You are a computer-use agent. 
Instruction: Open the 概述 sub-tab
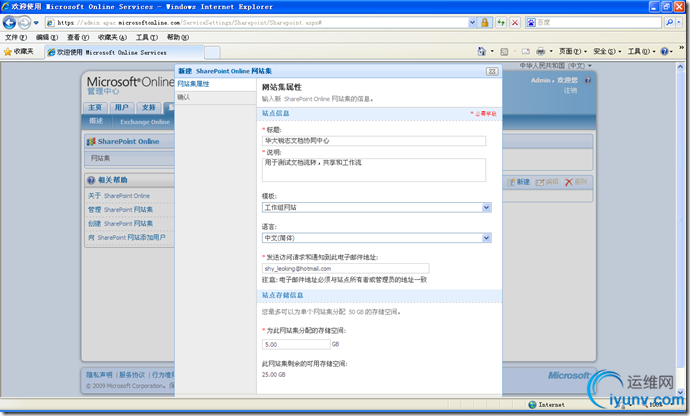[x=96, y=121]
